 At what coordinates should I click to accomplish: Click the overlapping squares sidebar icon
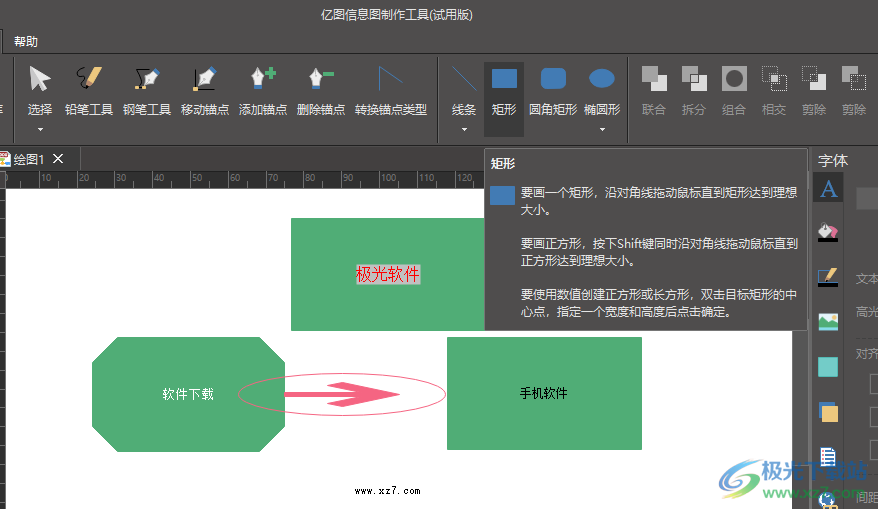click(828, 412)
